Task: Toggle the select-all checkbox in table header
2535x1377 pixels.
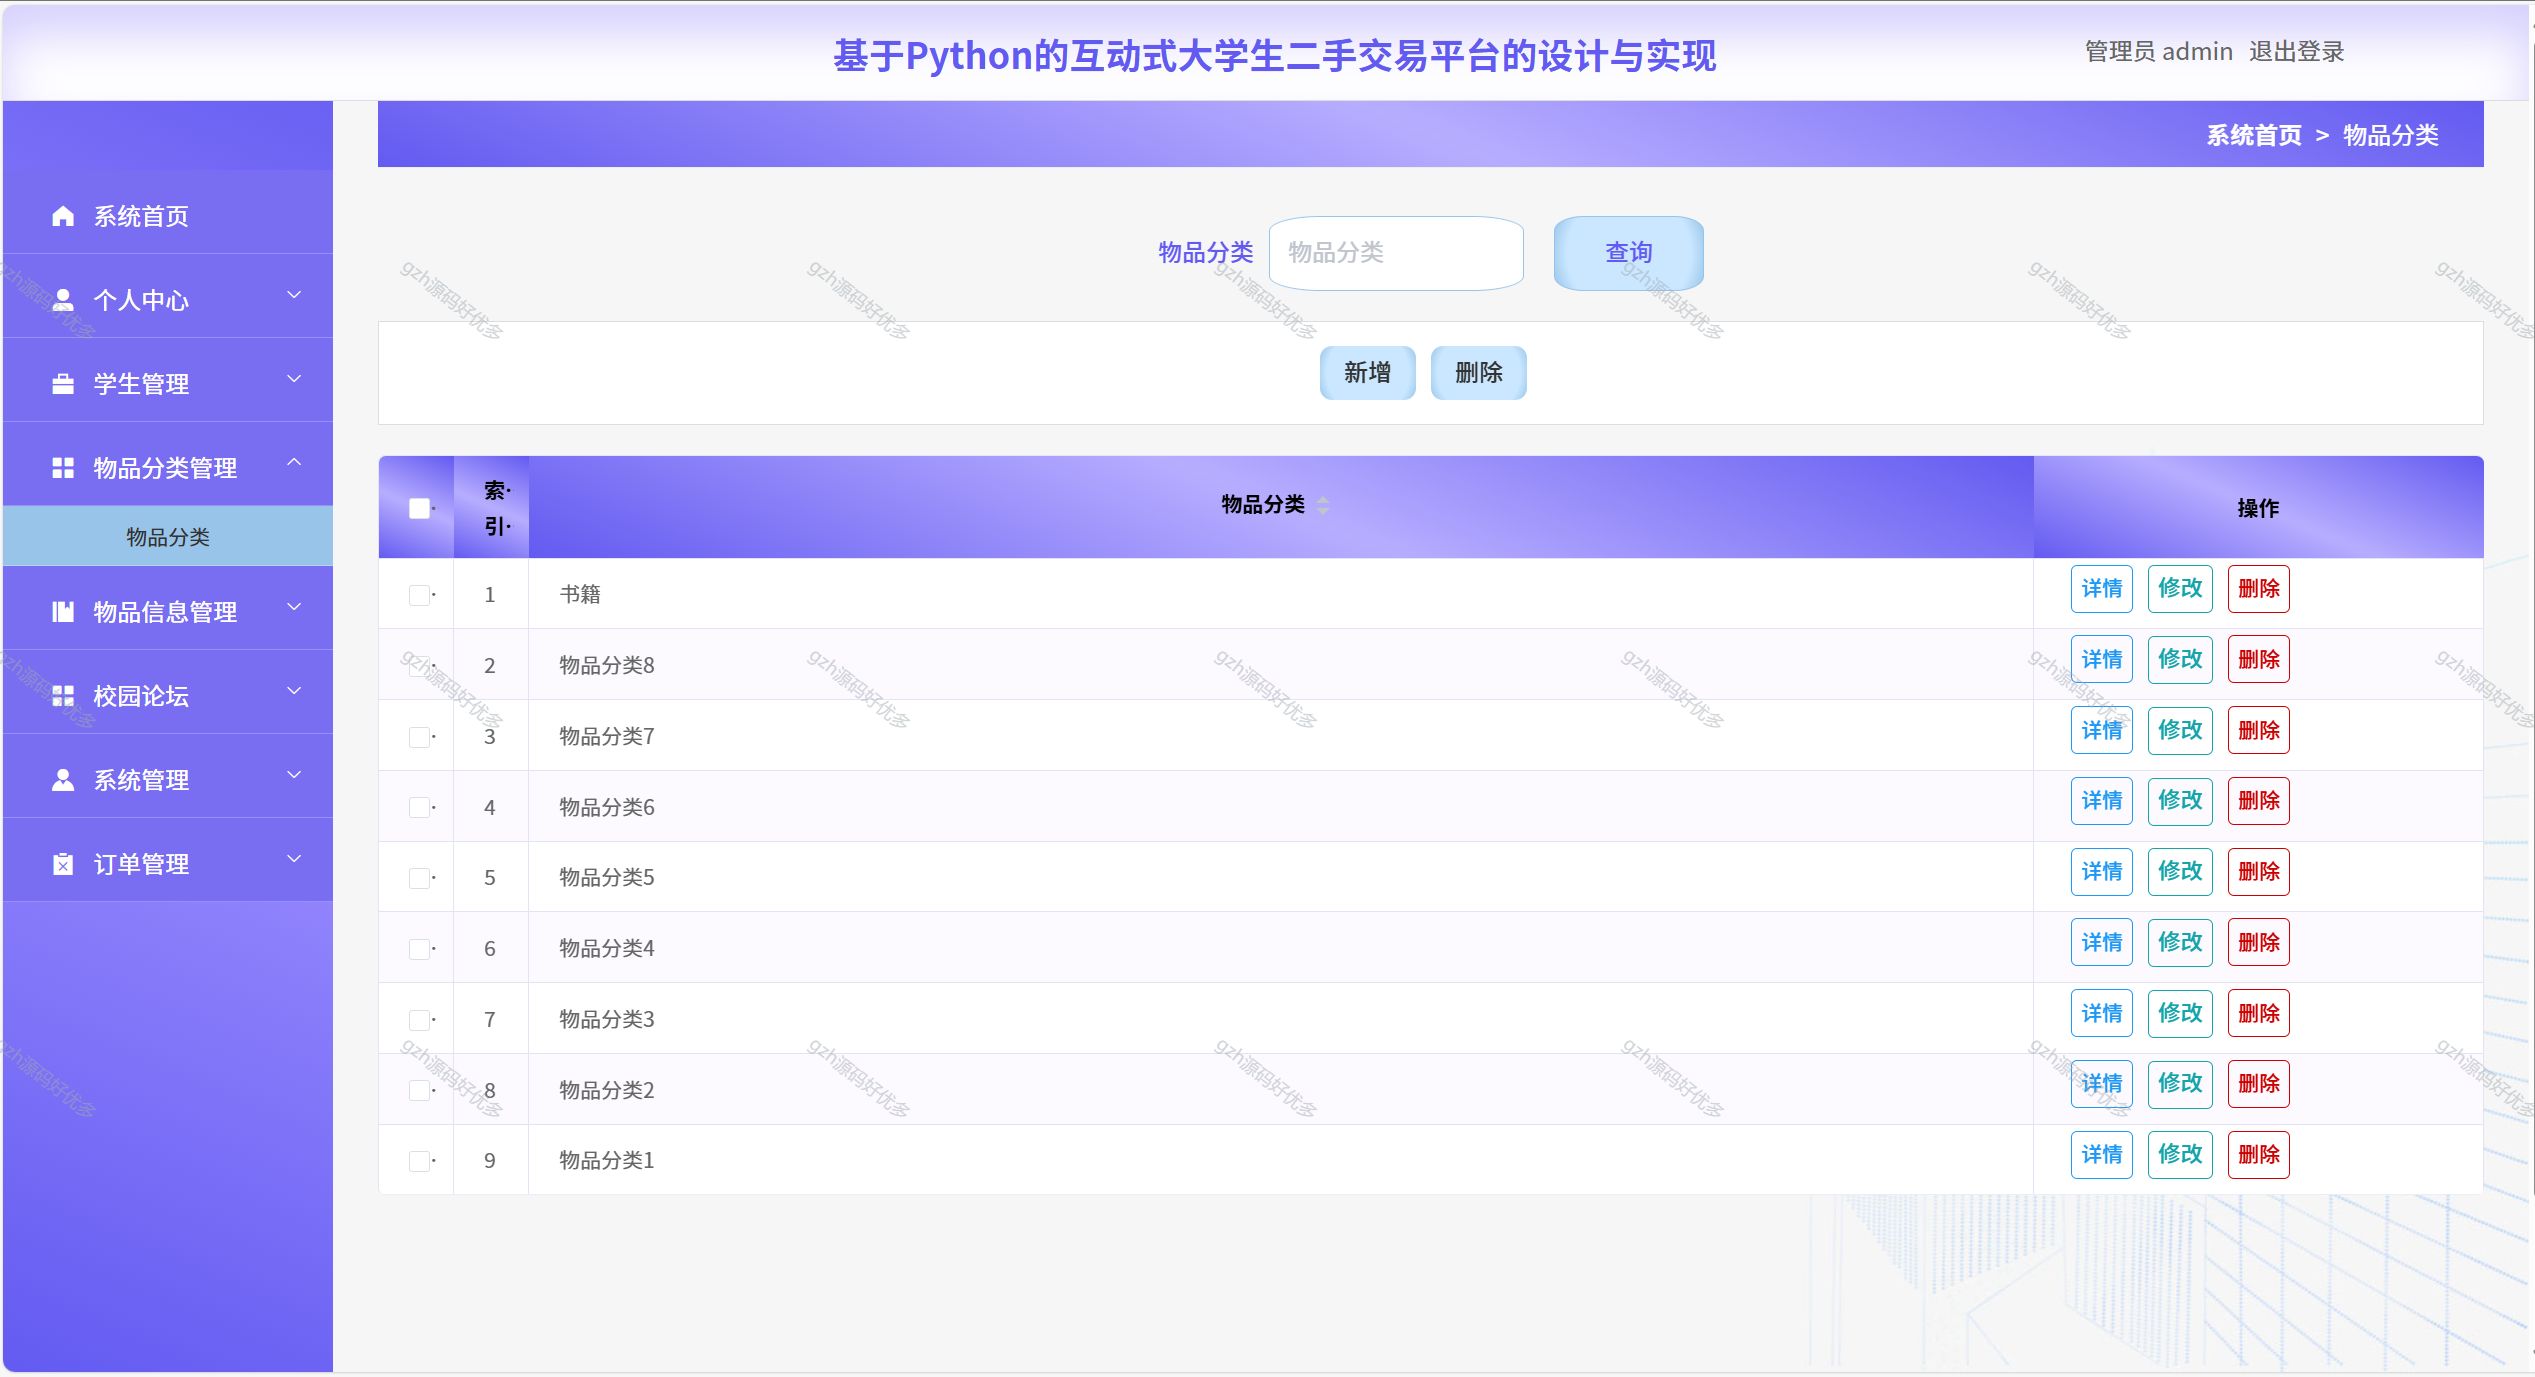Action: tap(419, 508)
